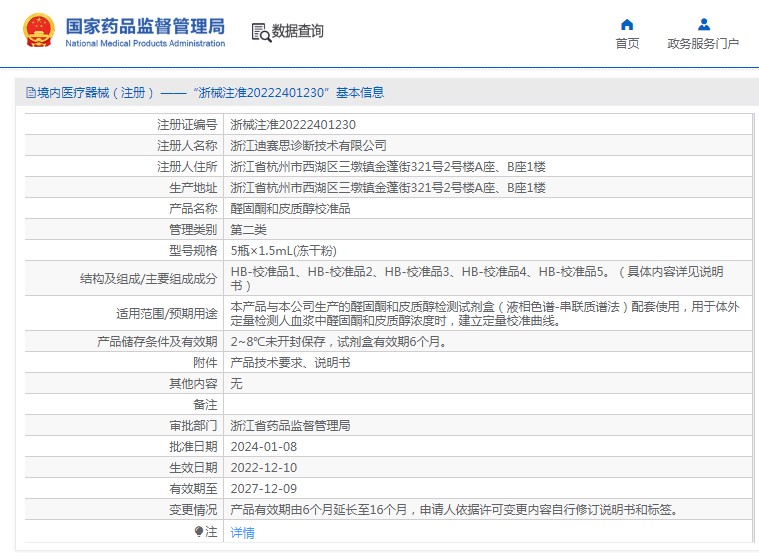Click 产品名称 label
Screen dimensions: 759x553
coord(193,209)
